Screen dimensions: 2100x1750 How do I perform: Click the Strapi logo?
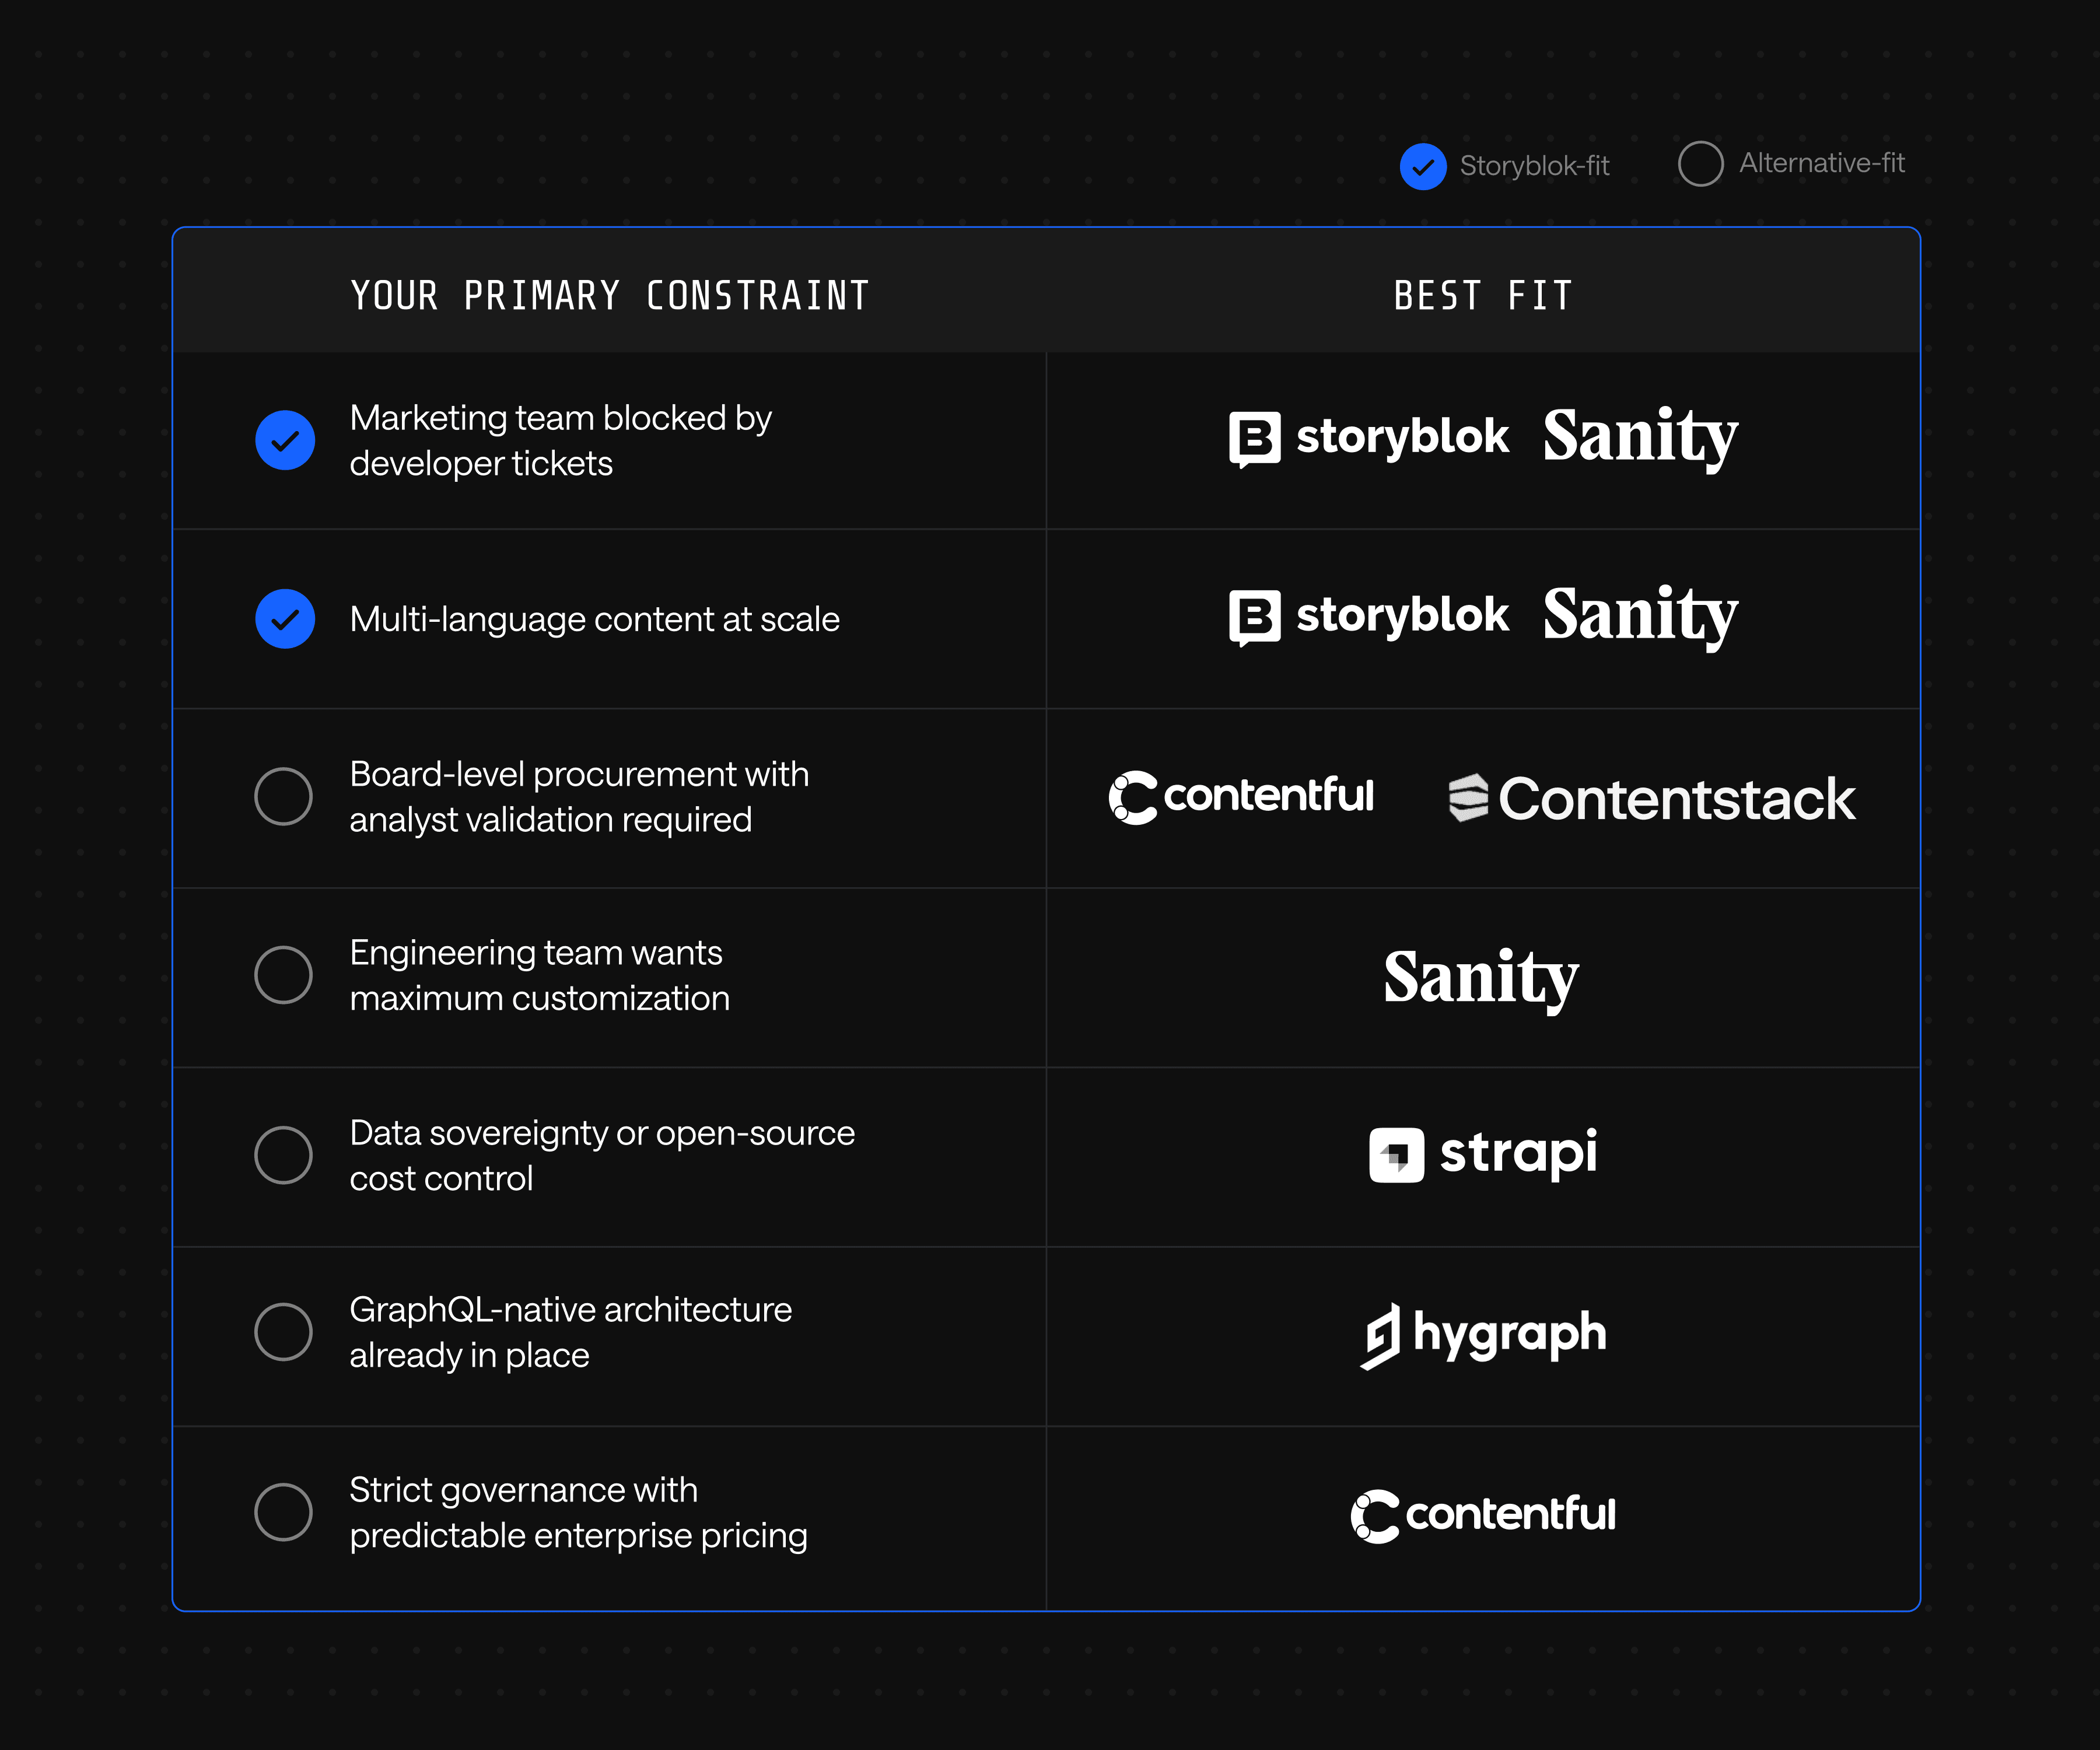[1483, 1154]
